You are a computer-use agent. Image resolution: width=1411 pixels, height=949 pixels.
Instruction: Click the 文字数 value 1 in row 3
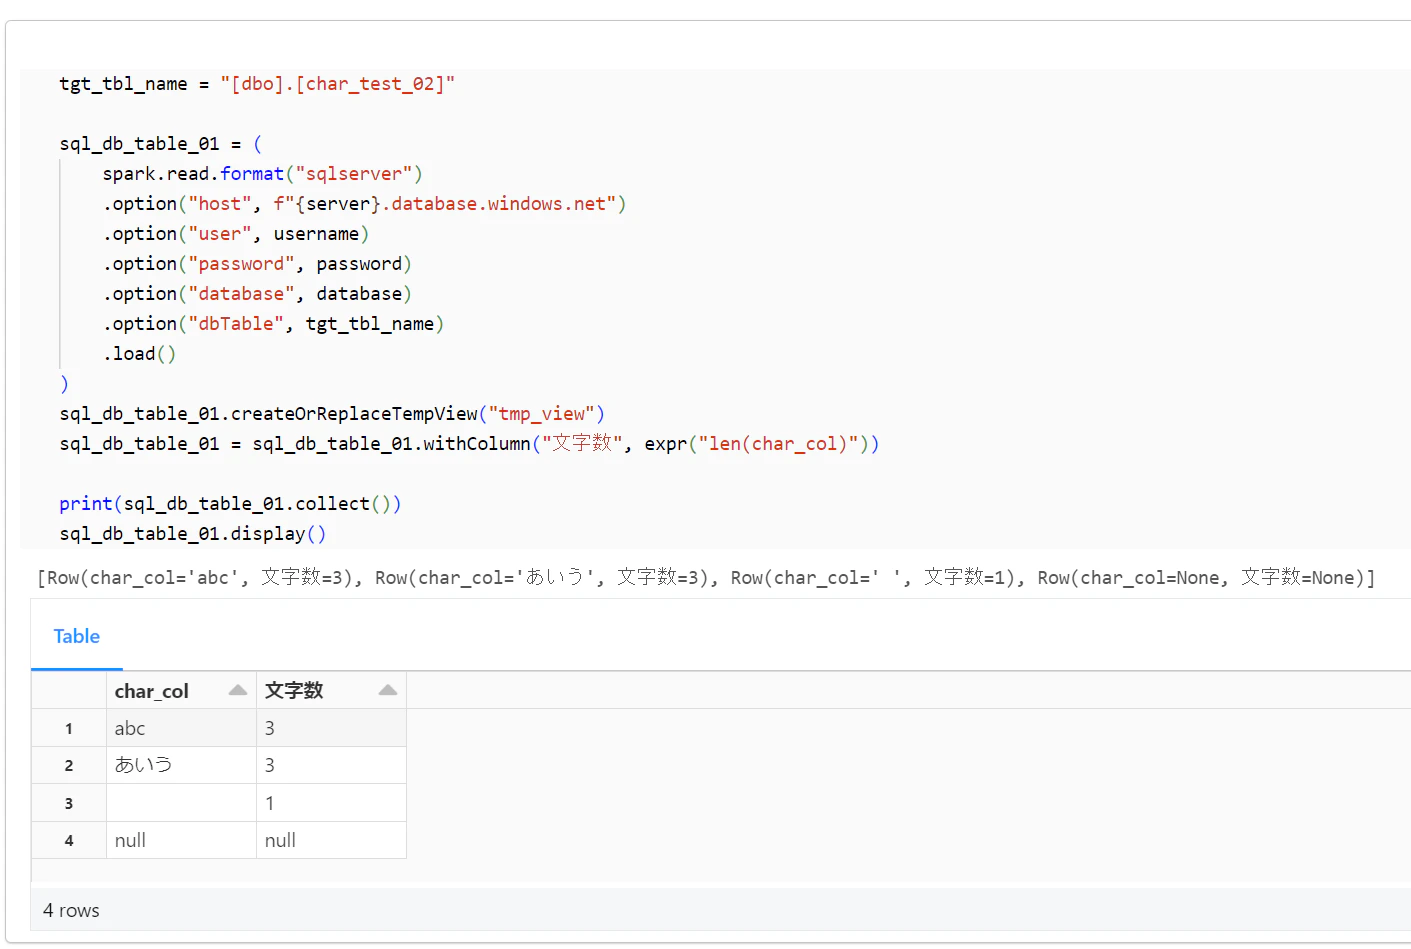(x=331, y=803)
